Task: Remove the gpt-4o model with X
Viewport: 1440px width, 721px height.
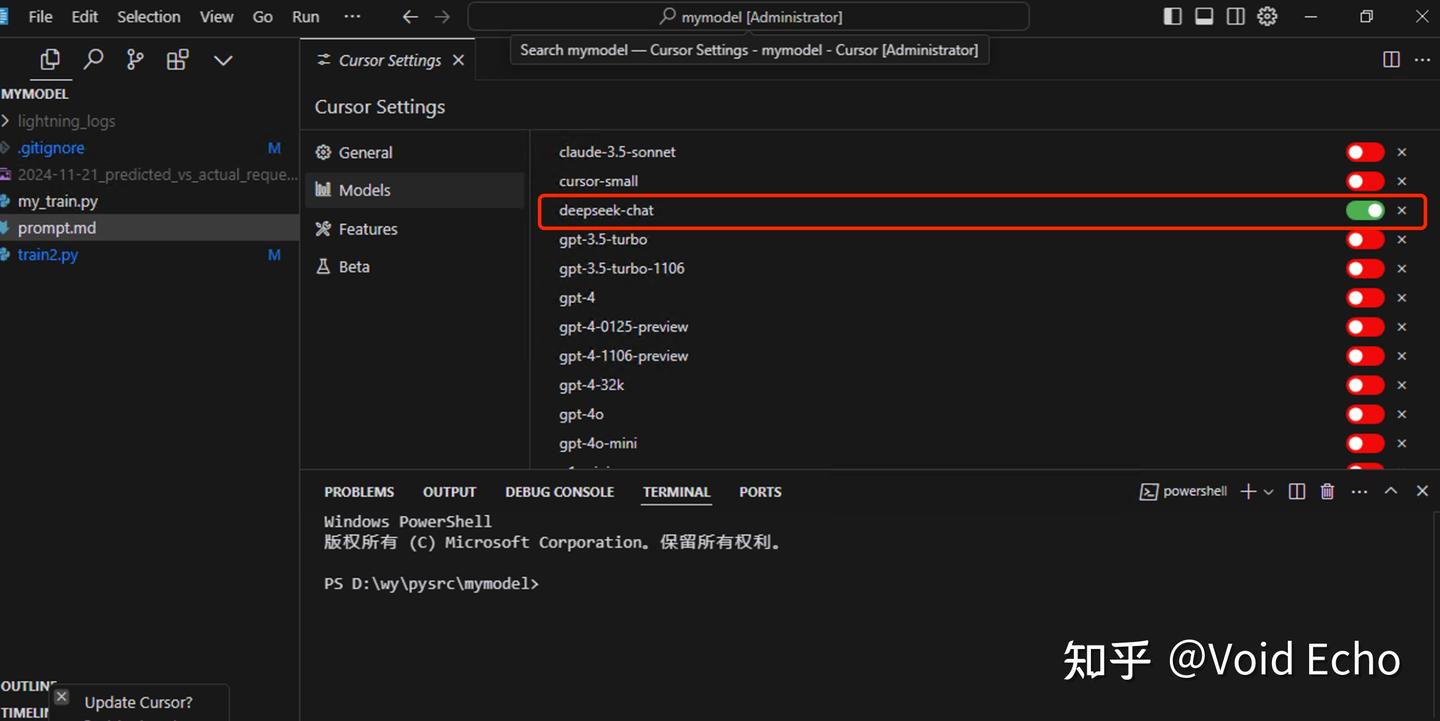Action: pos(1402,414)
